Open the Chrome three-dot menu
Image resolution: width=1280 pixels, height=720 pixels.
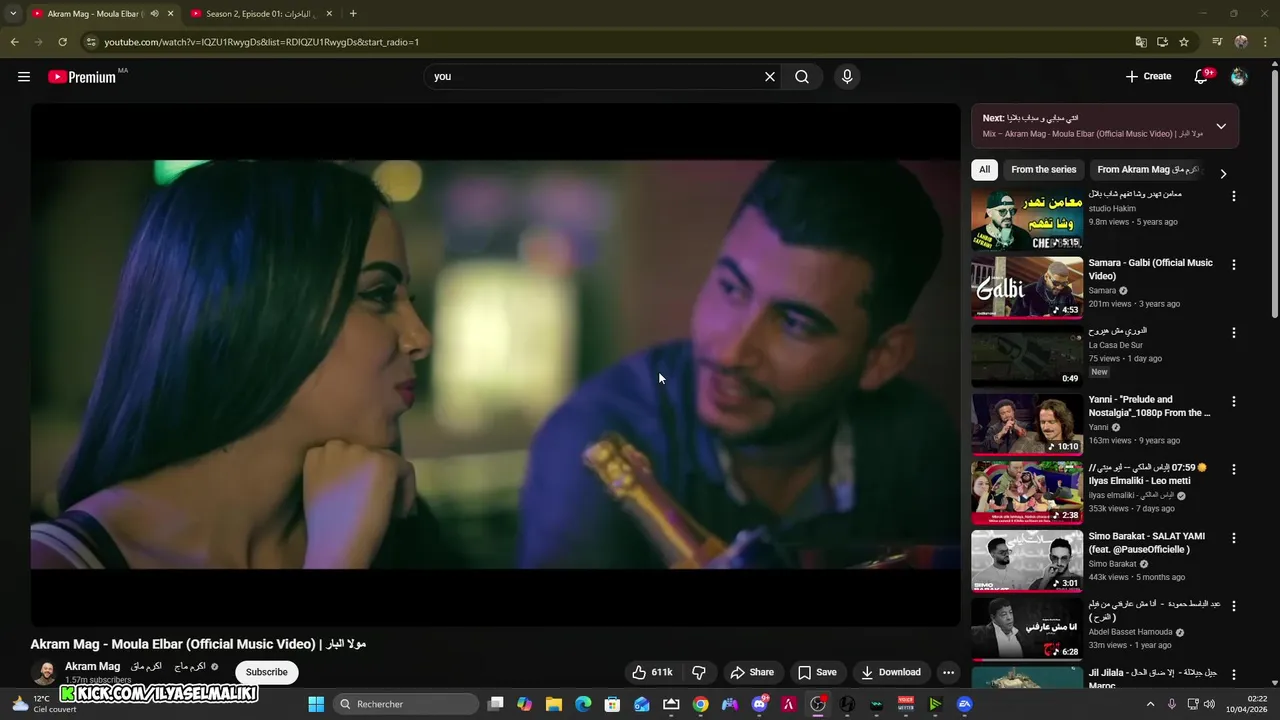pos(1264,42)
